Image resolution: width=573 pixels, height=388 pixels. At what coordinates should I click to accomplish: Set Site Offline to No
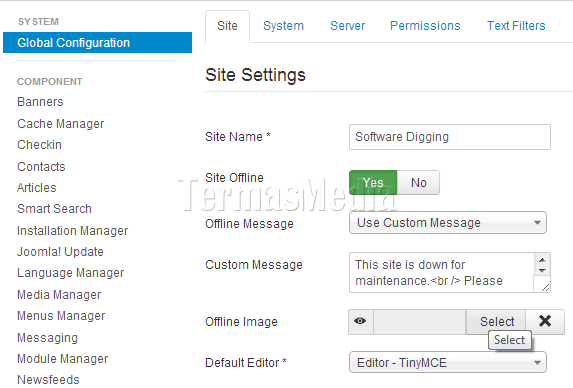pos(418,182)
